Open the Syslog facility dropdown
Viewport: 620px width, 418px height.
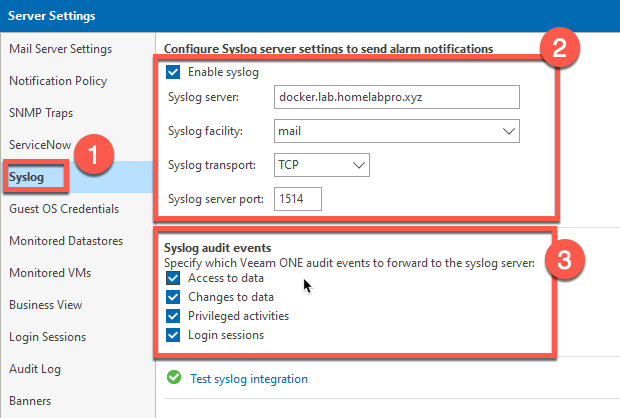point(396,131)
